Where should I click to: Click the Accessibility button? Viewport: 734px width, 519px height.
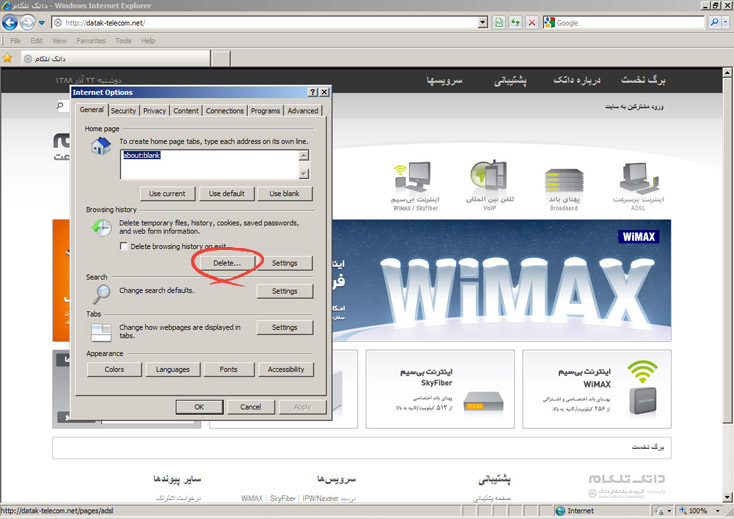[286, 369]
